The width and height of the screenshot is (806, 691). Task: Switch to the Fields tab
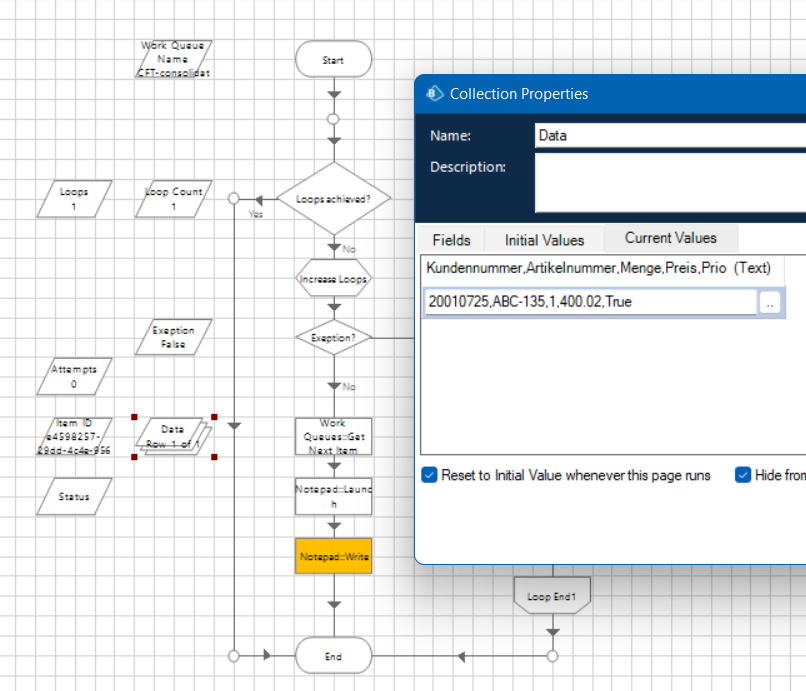(451, 240)
